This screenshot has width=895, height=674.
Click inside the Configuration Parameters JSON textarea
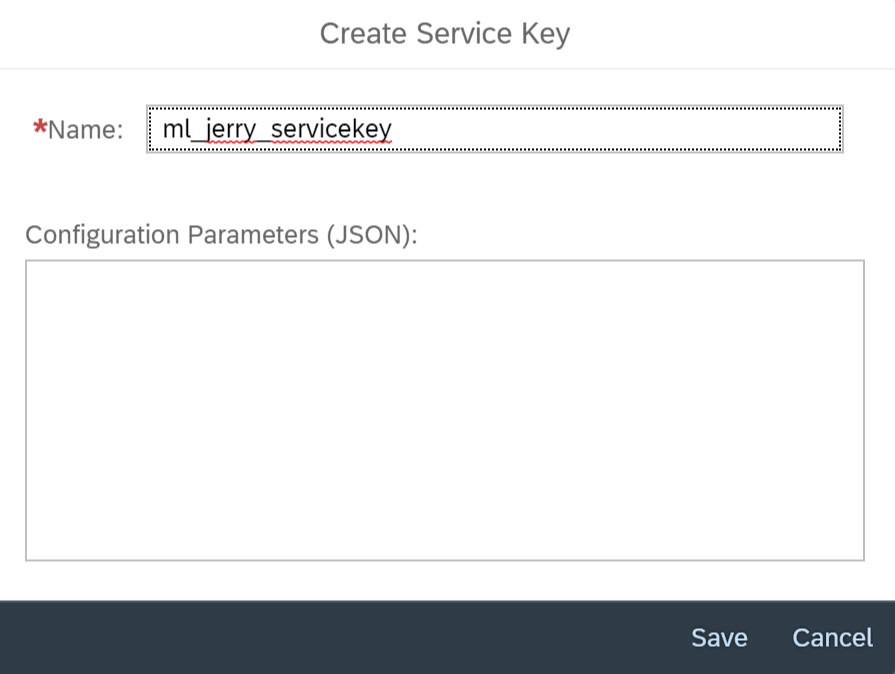[x=445, y=410]
